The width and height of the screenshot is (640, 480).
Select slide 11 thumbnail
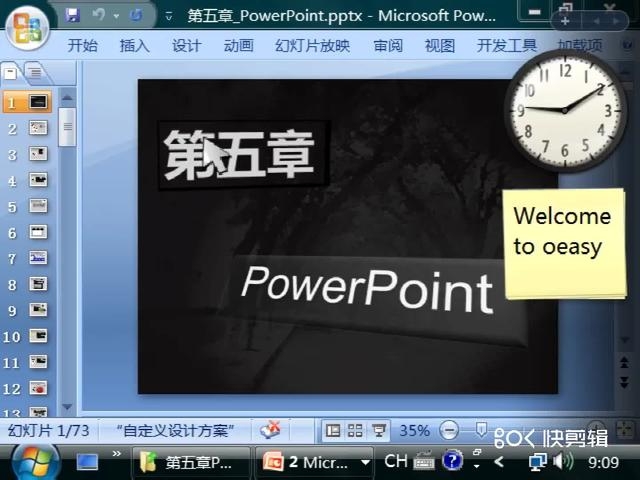pos(38,362)
